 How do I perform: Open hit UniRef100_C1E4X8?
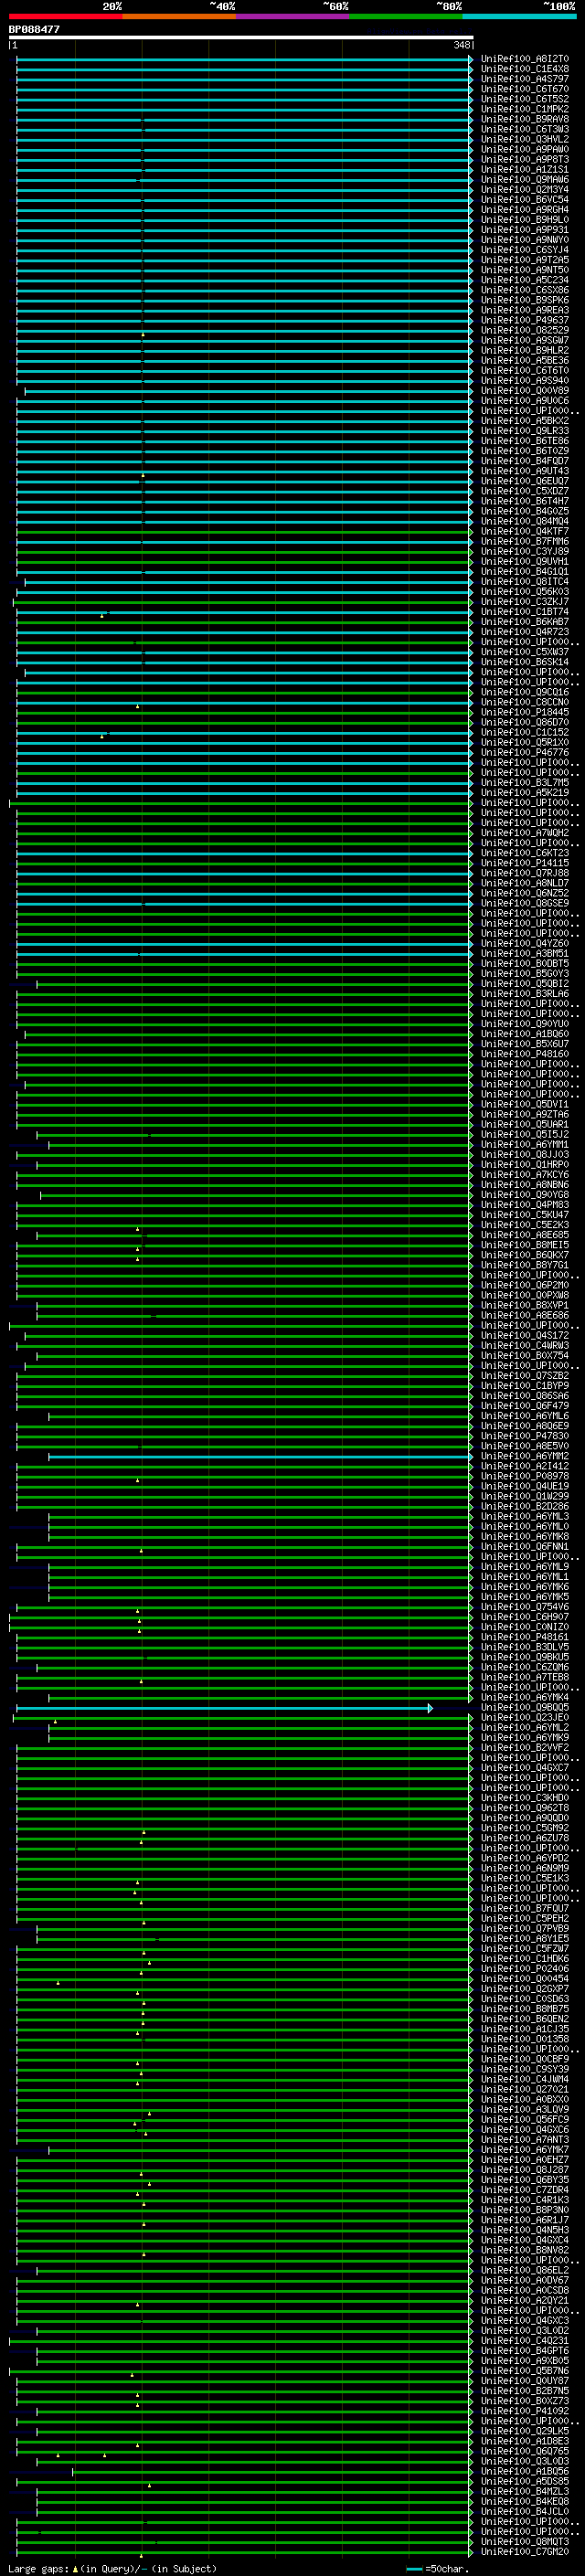point(525,69)
